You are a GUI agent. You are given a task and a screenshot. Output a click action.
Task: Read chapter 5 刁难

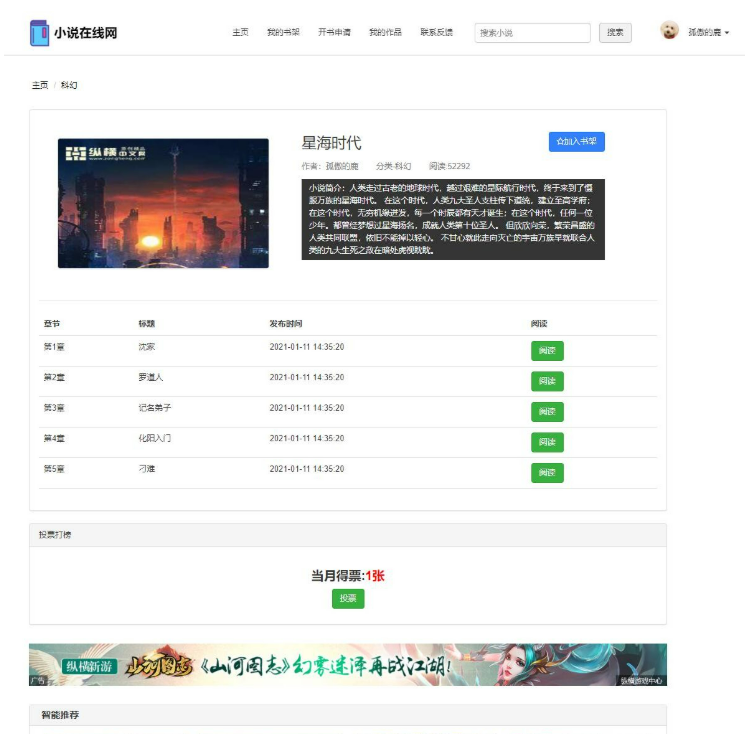[547, 473]
